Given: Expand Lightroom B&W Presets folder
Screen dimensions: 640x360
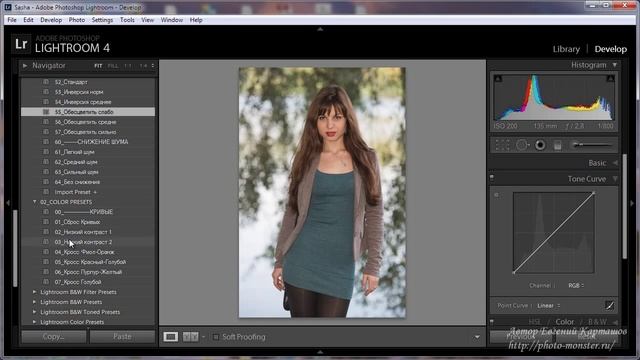Looking at the screenshot, I should tap(35, 302).
